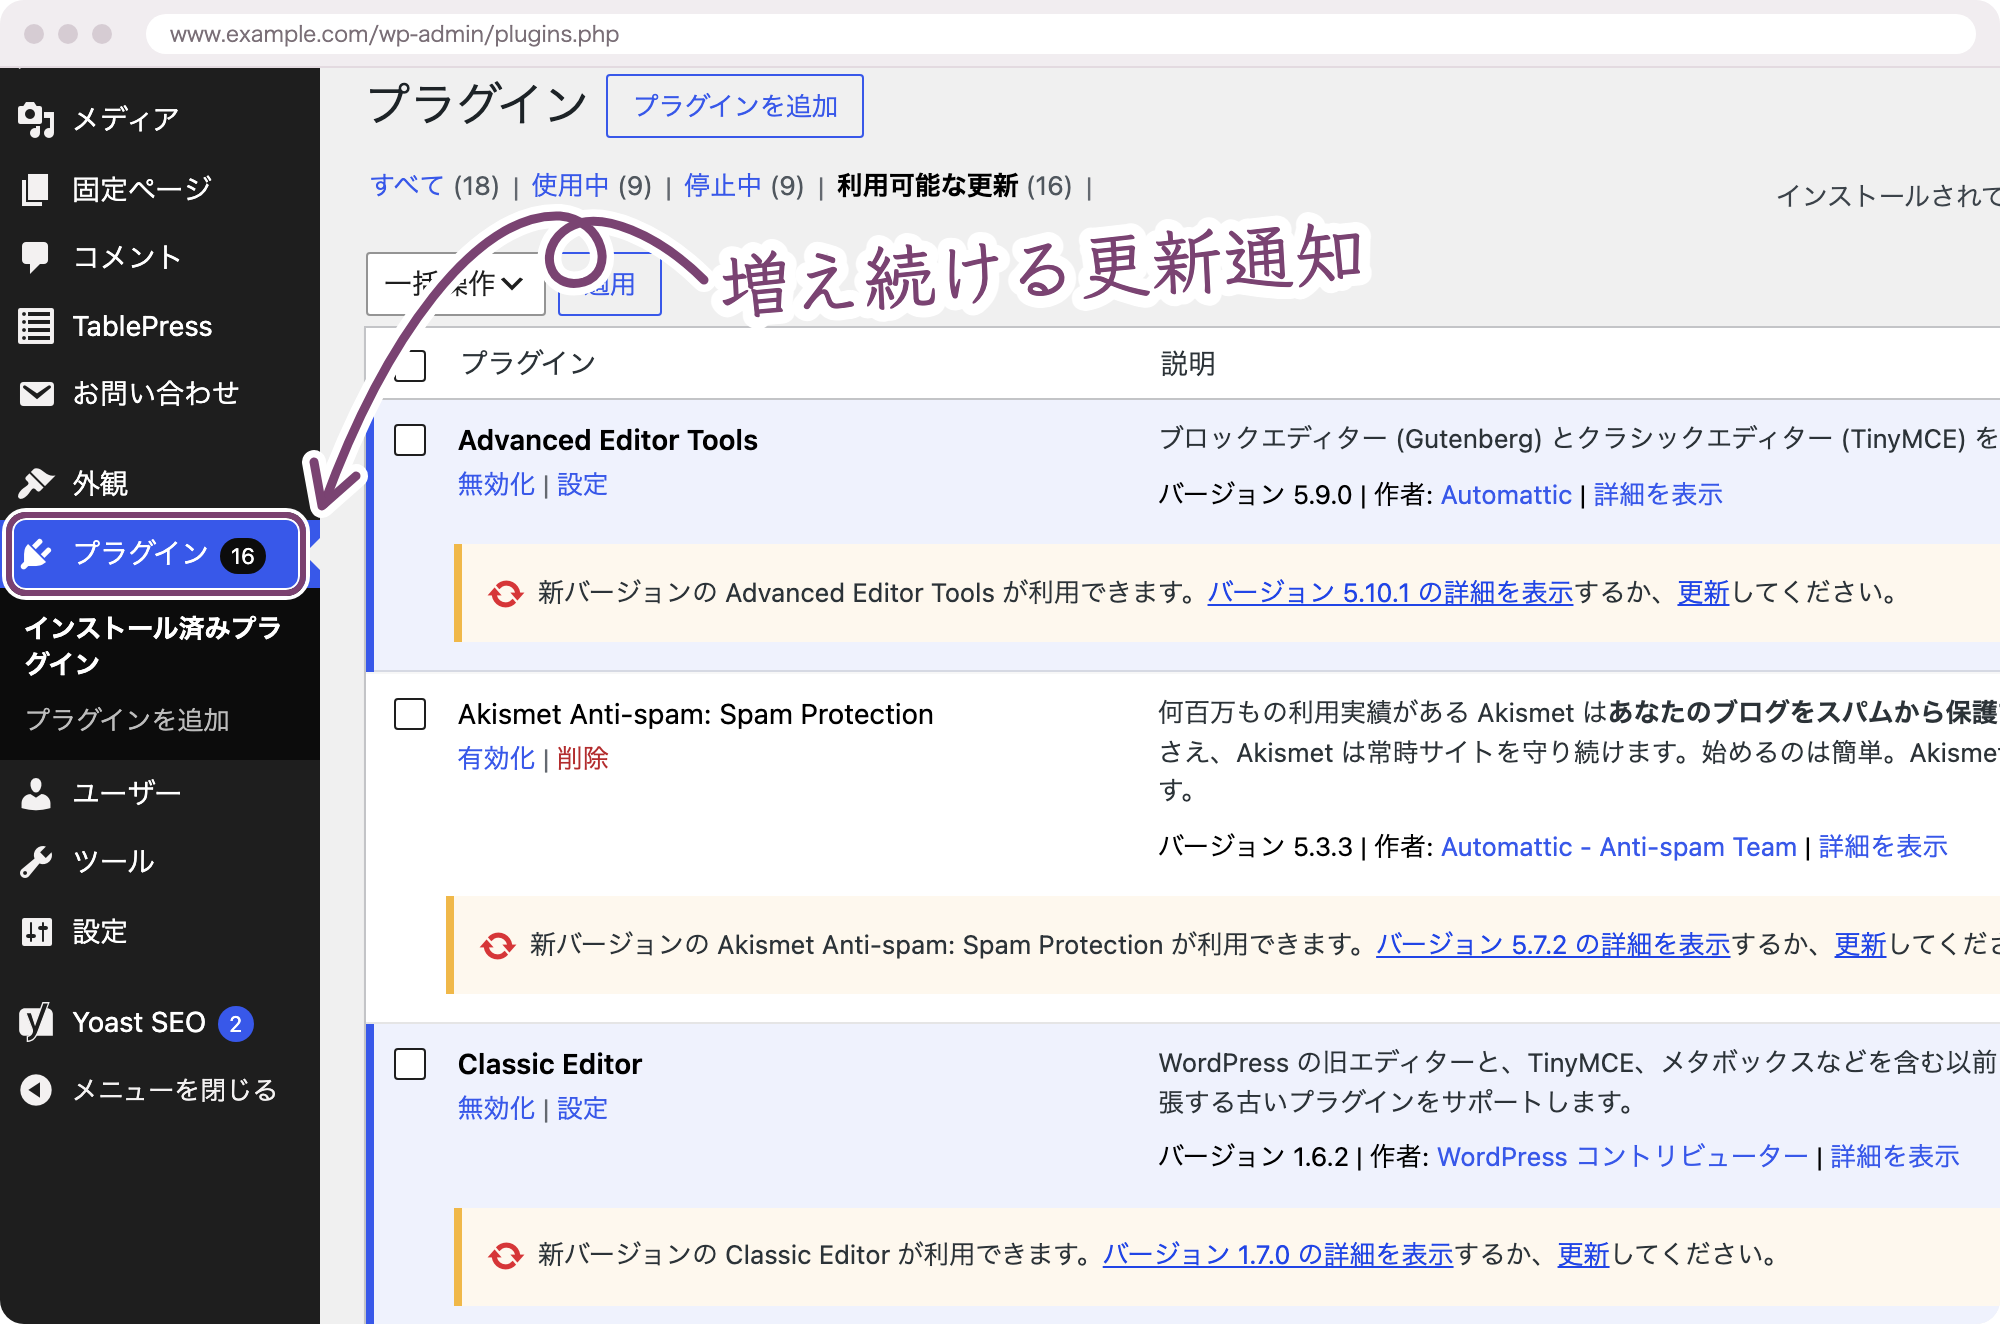Viewport: 2000px width, 1324px height.
Task: Open 設定 for Advanced Editor Tools
Action: pos(582,485)
